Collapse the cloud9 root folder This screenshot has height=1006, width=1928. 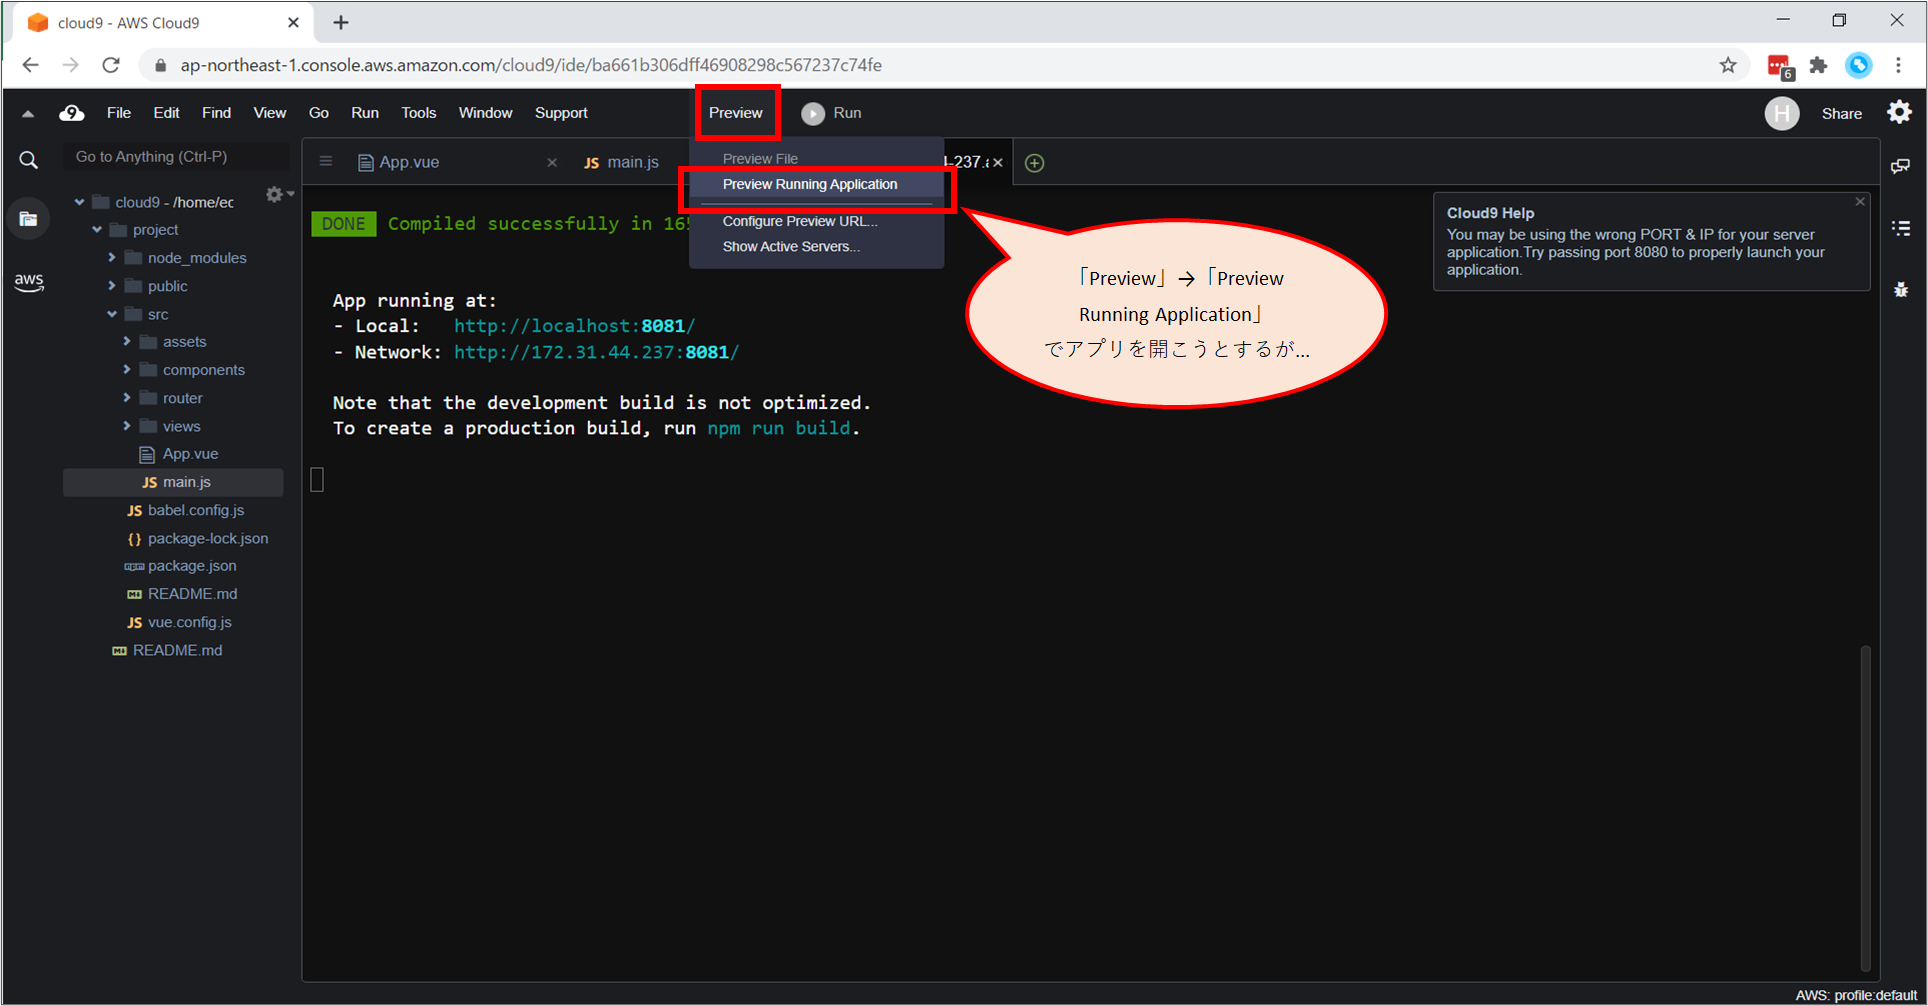pos(80,202)
